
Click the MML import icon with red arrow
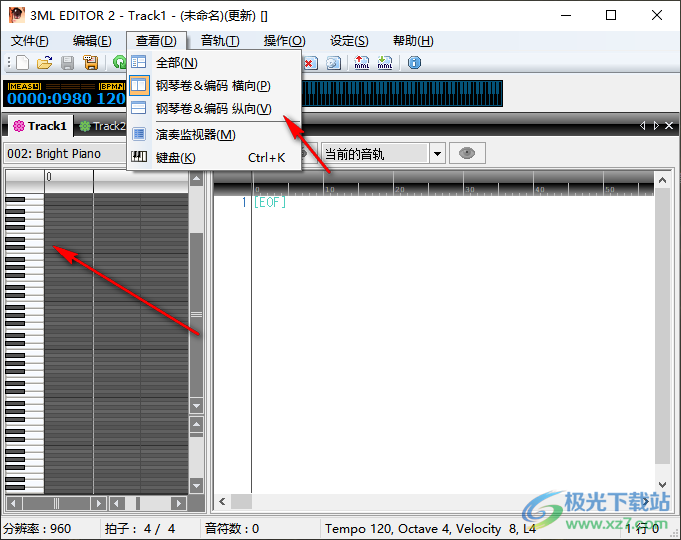click(361, 63)
